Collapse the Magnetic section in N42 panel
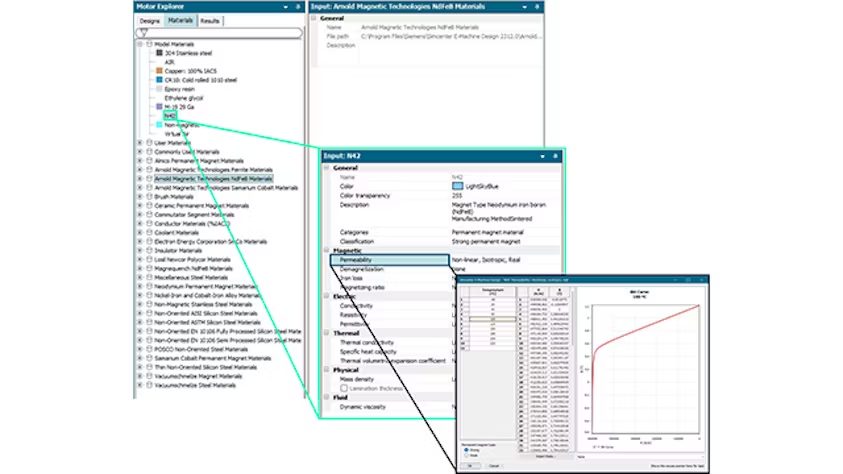Screen dimensions: 843x474 (326, 250)
